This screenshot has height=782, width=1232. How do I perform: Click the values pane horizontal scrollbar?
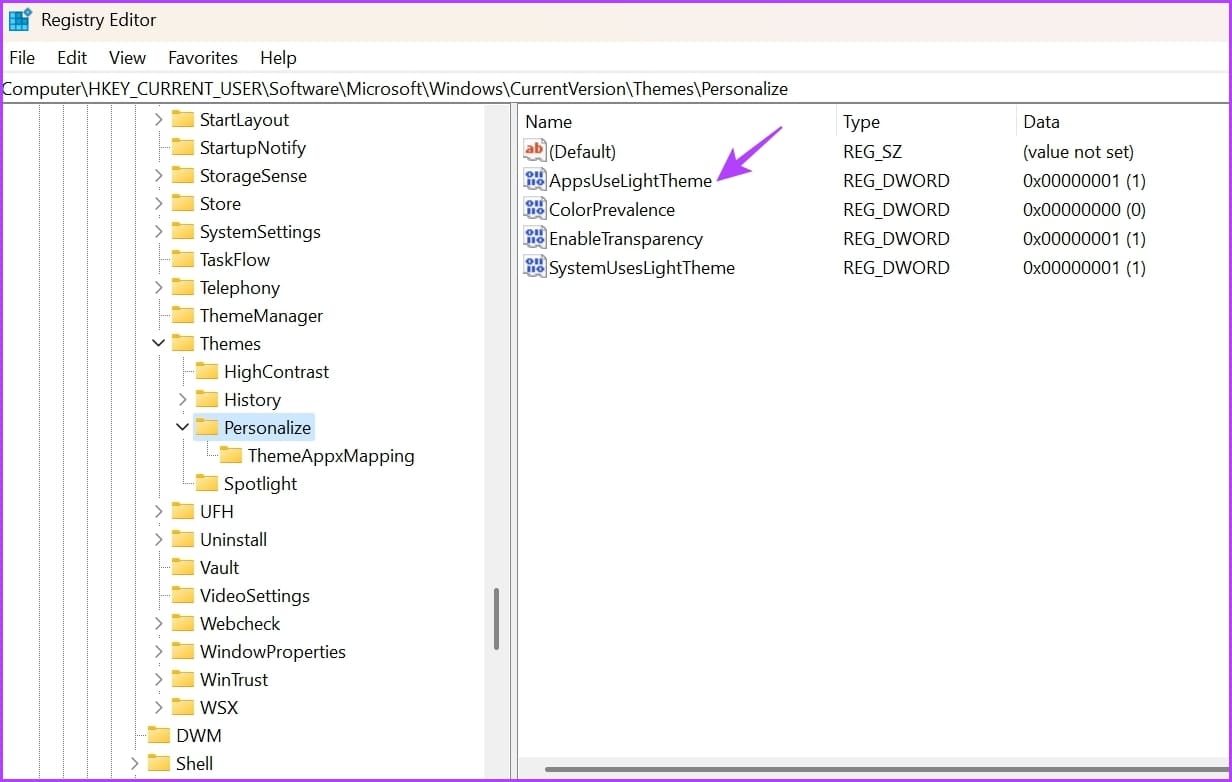pos(887,769)
